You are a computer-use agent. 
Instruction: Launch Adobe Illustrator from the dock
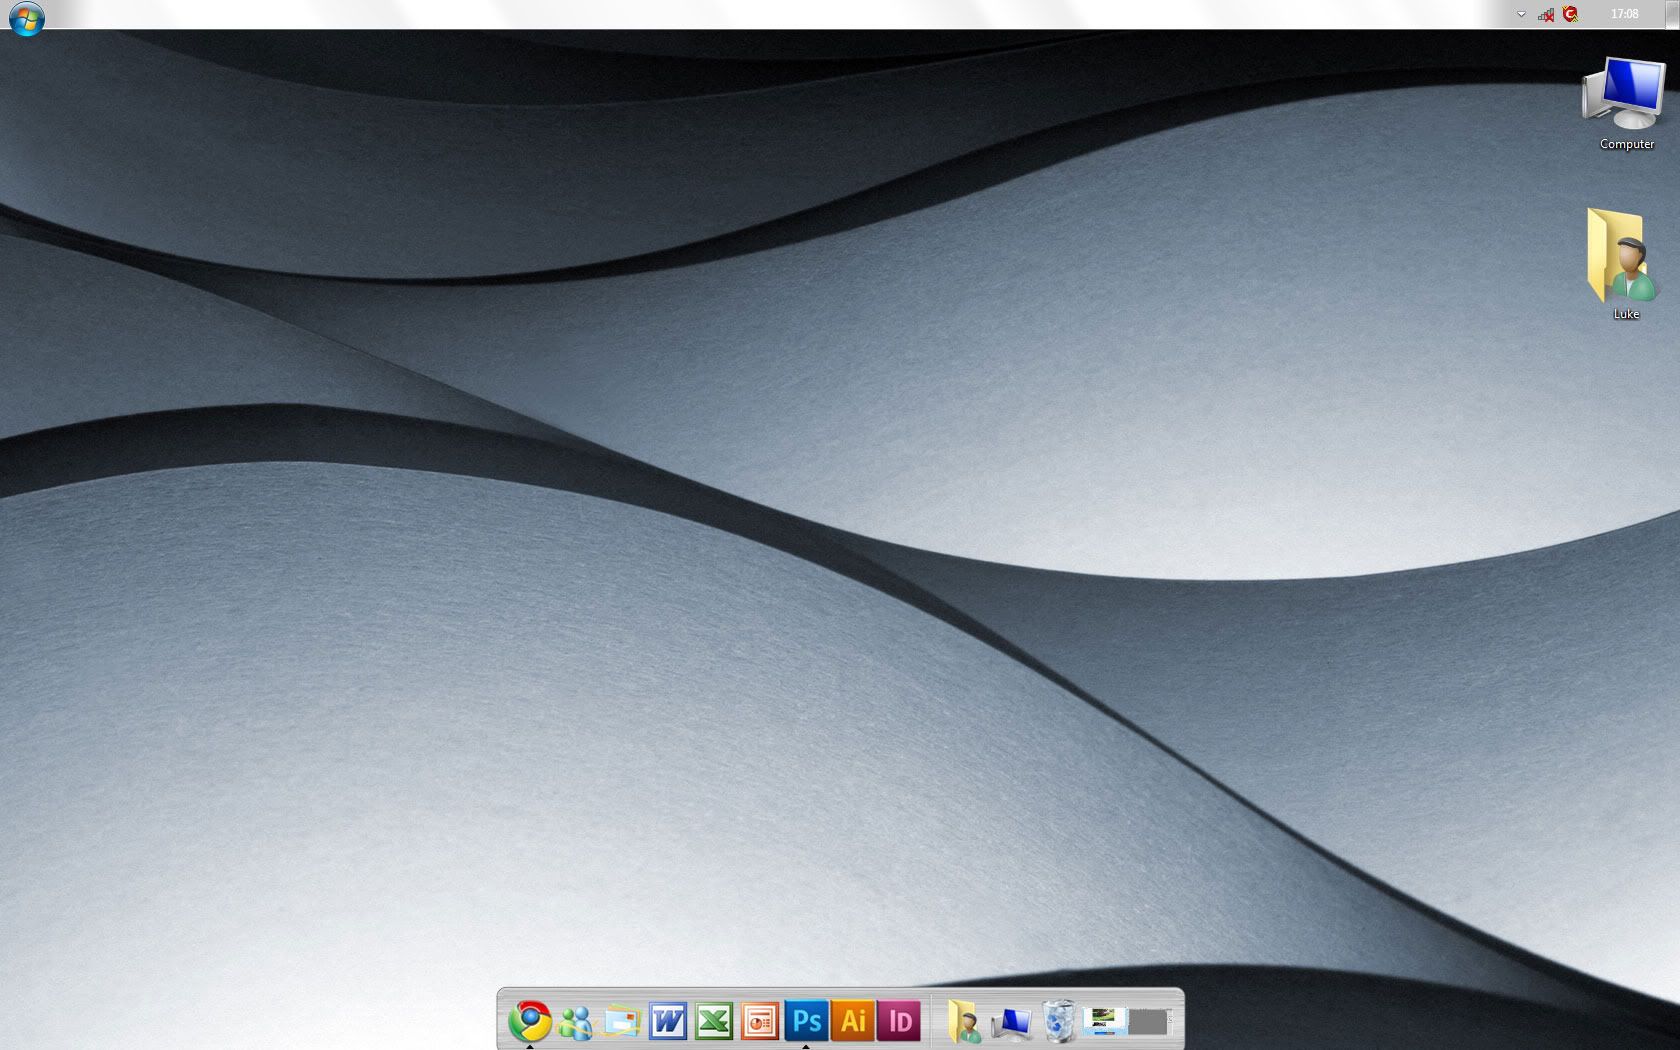point(853,1021)
